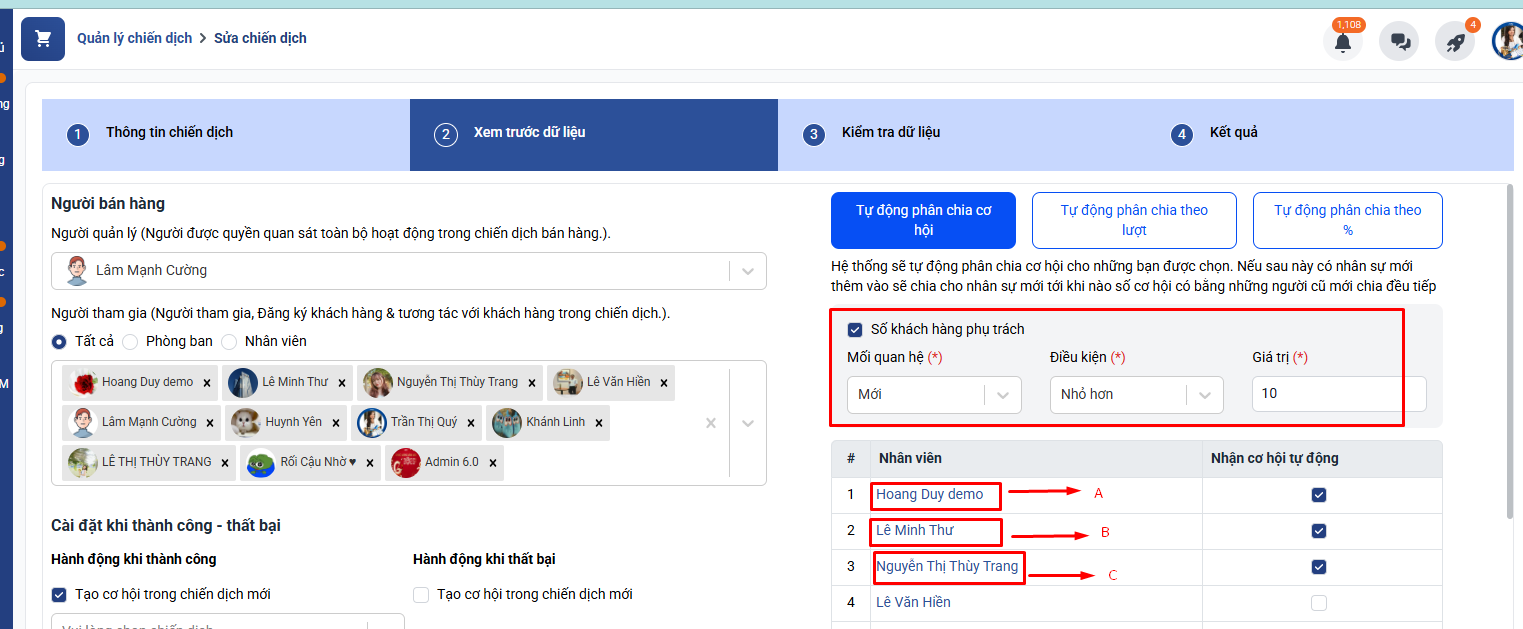The height and width of the screenshot is (629, 1523).
Task: Click the Giá trị input field
Action: (x=1338, y=394)
